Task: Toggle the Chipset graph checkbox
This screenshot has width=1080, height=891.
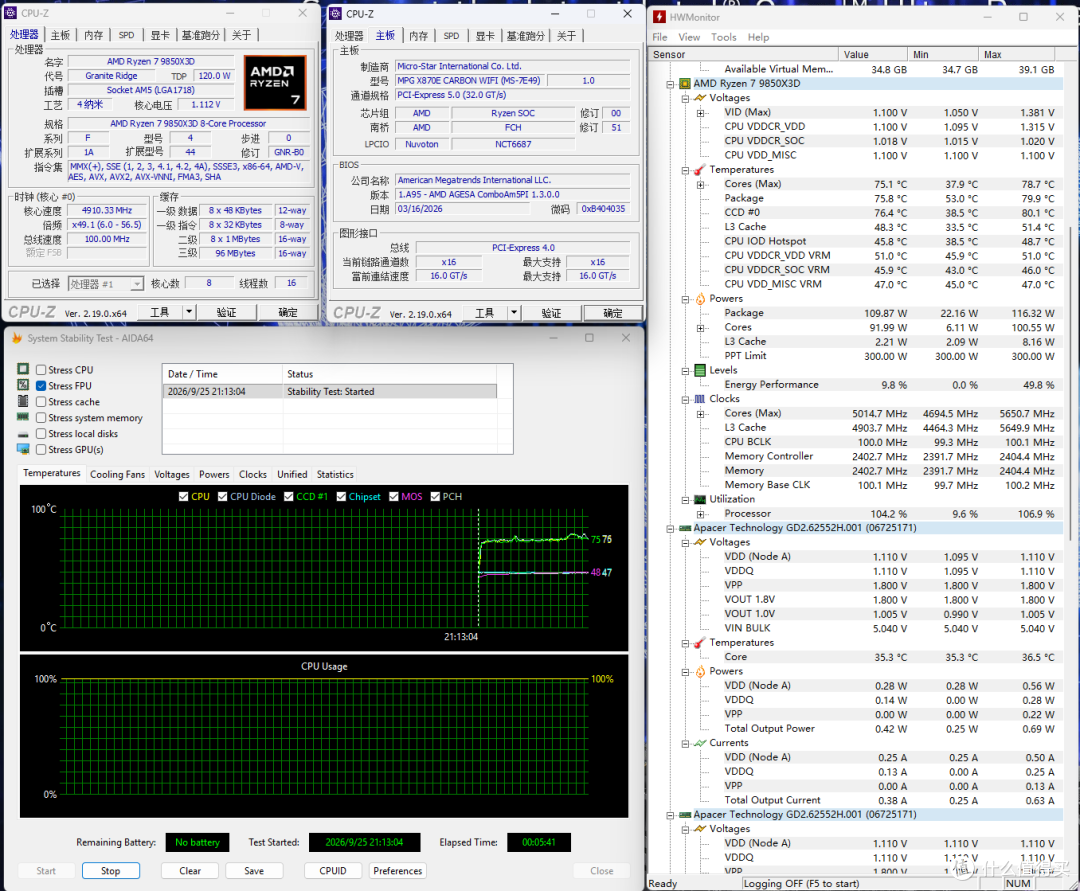Action: pyautogui.click(x=341, y=496)
